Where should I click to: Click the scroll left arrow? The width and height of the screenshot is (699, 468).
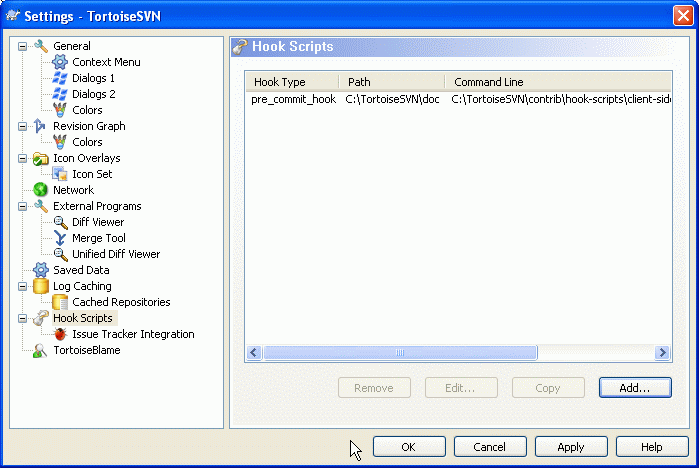coord(254,353)
